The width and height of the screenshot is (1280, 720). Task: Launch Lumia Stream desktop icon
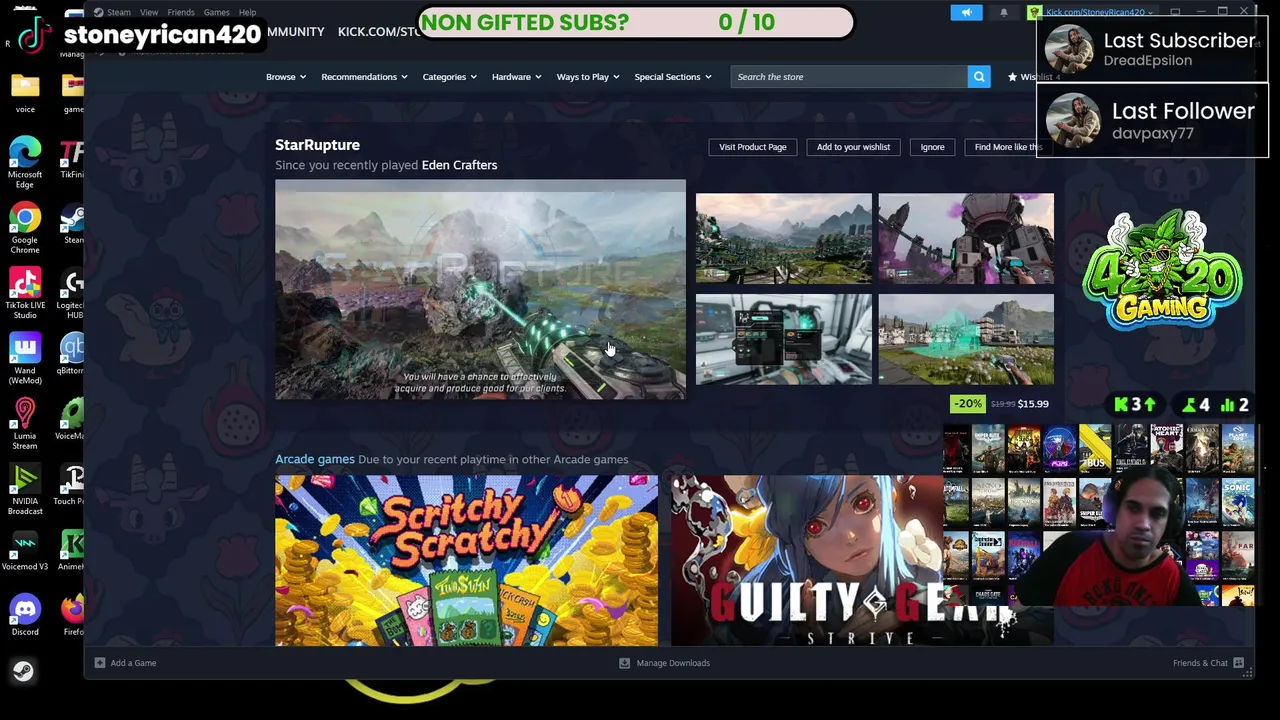[x=25, y=424]
